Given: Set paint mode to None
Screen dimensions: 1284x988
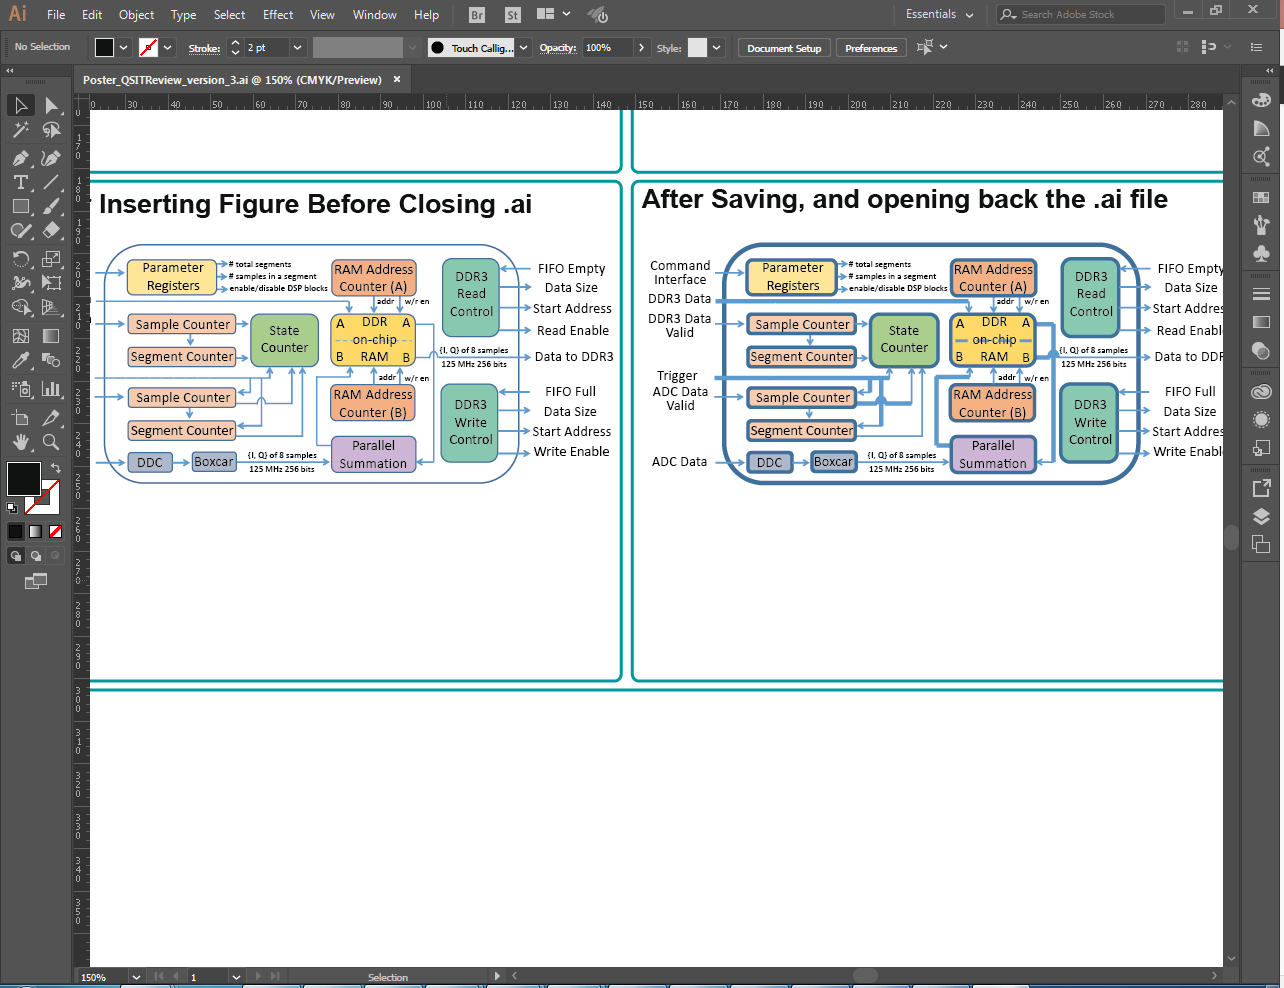Looking at the screenshot, I should pos(55,531).
